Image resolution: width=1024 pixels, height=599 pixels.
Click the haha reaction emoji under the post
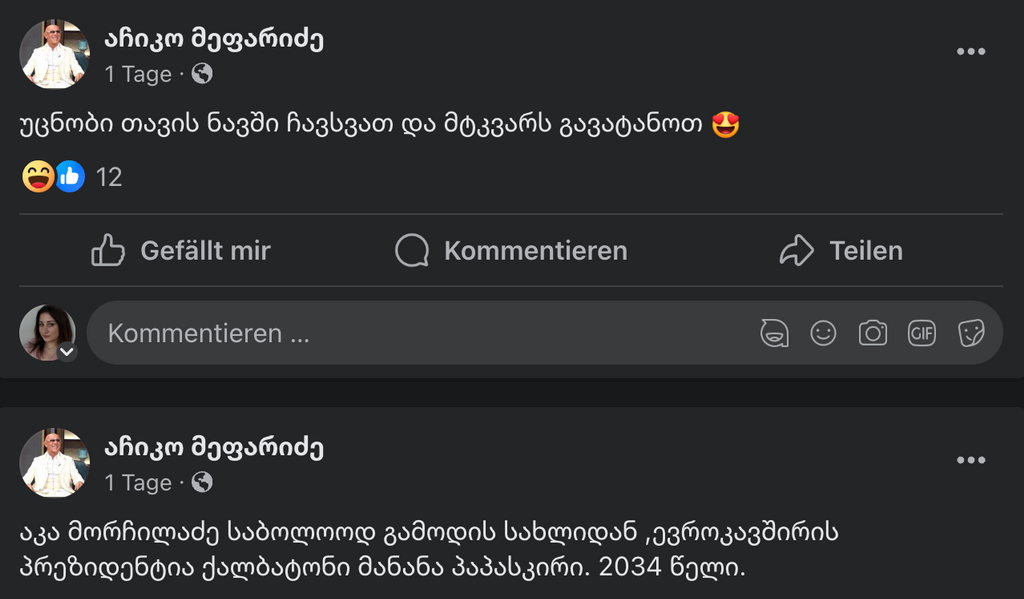36,176
